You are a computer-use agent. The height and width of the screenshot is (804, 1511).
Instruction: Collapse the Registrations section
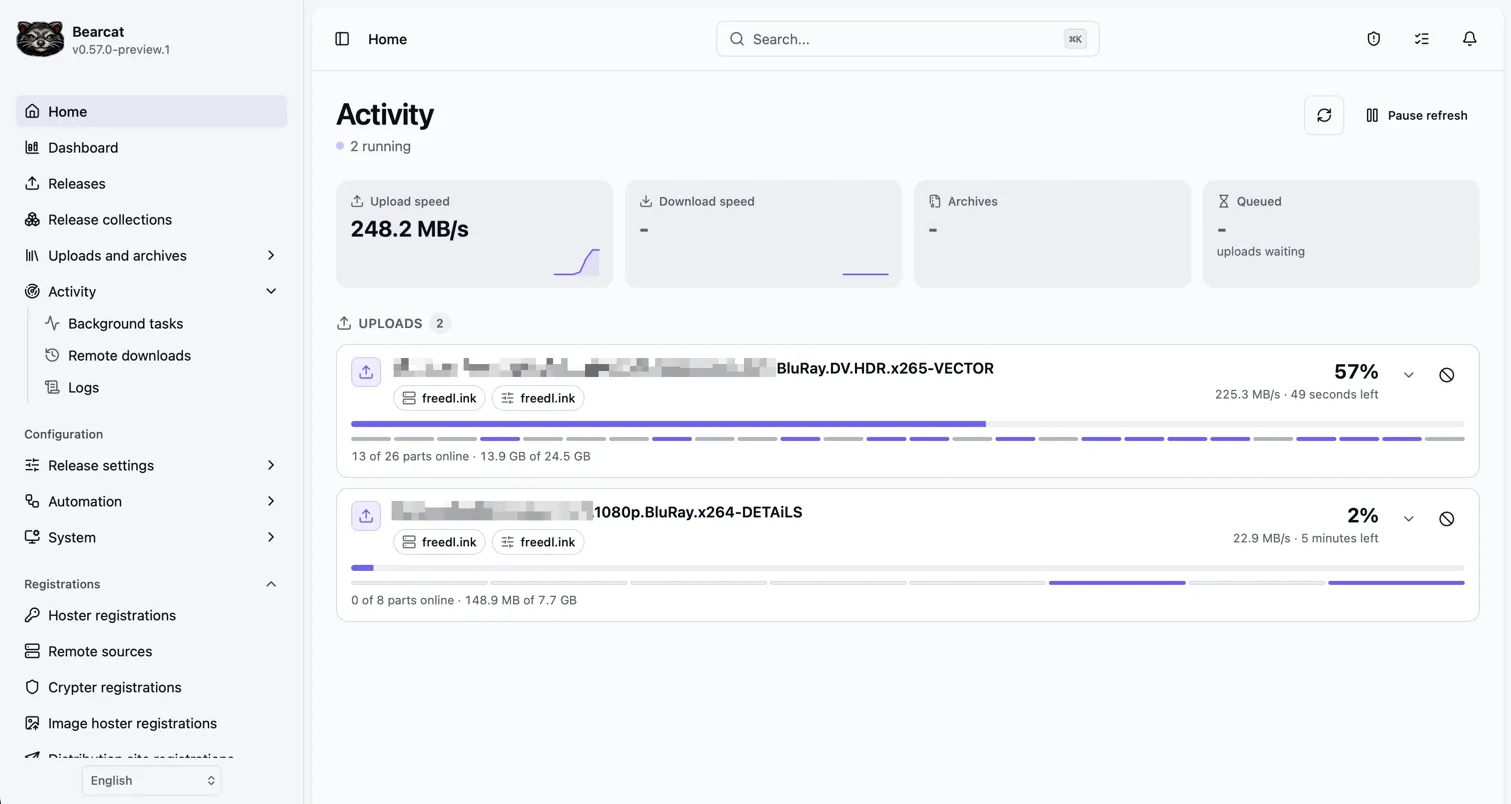[x=271, y=584]
